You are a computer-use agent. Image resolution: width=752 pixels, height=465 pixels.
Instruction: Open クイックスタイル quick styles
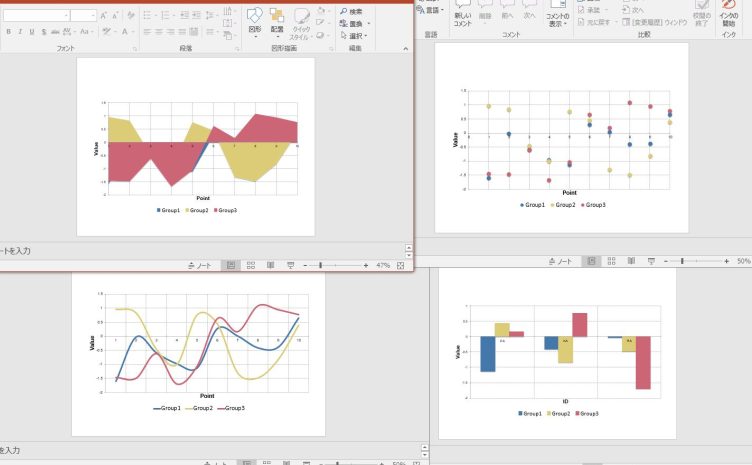pos(300,22)
